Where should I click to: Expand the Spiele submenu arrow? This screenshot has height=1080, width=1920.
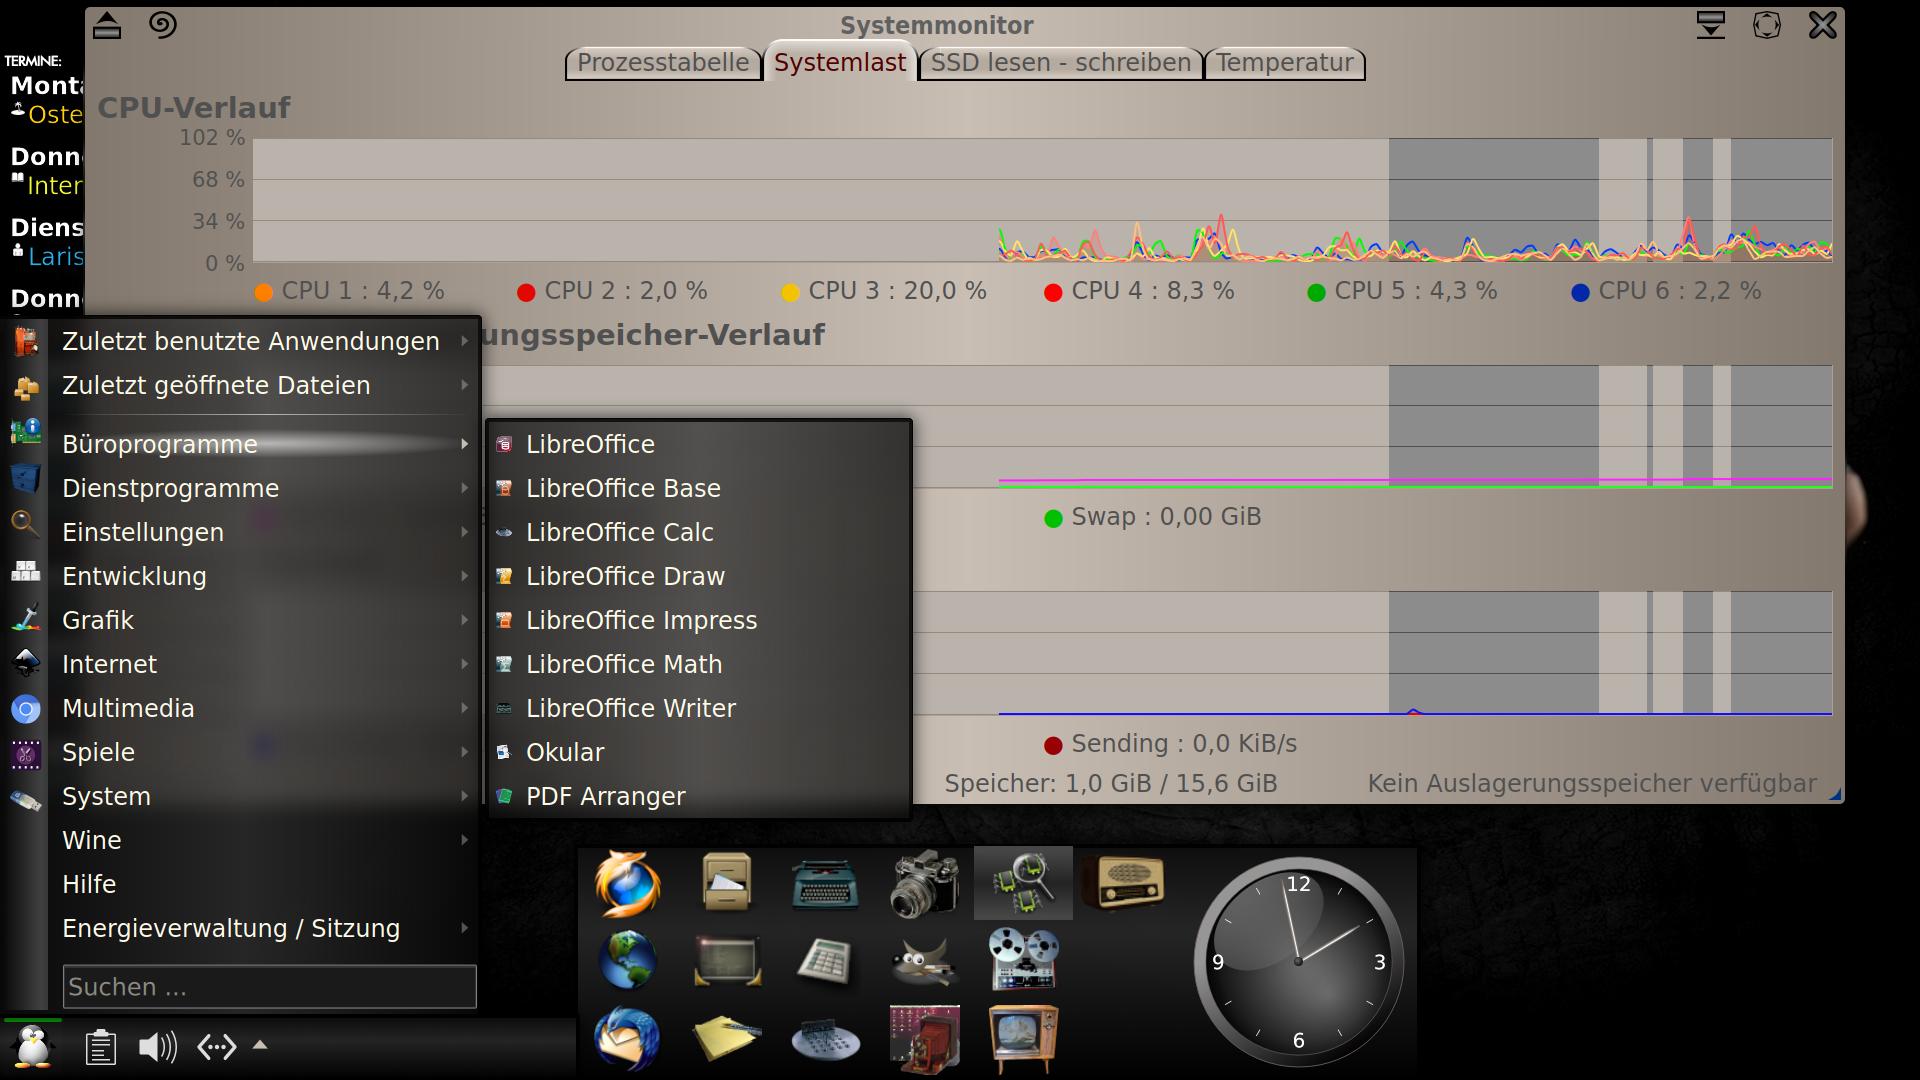465,752
